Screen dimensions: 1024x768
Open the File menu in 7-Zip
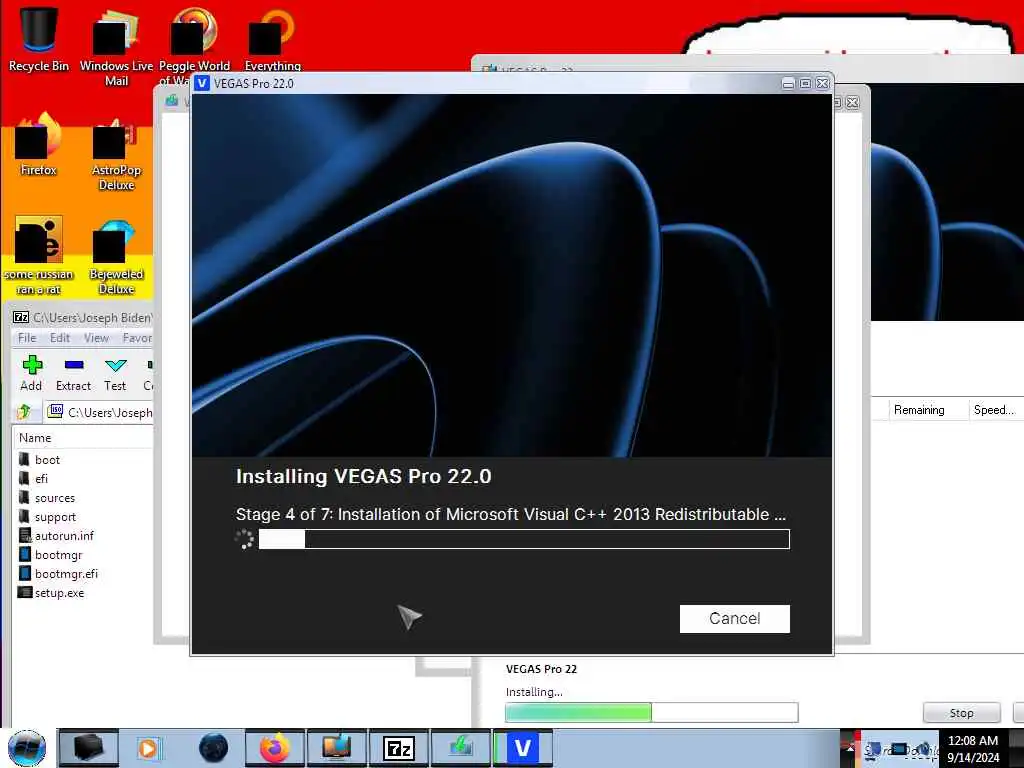pos(27,338)
